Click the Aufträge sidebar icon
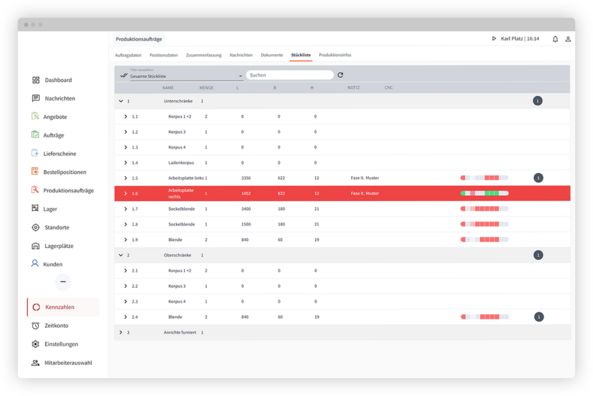 click(x=35, y=135)
